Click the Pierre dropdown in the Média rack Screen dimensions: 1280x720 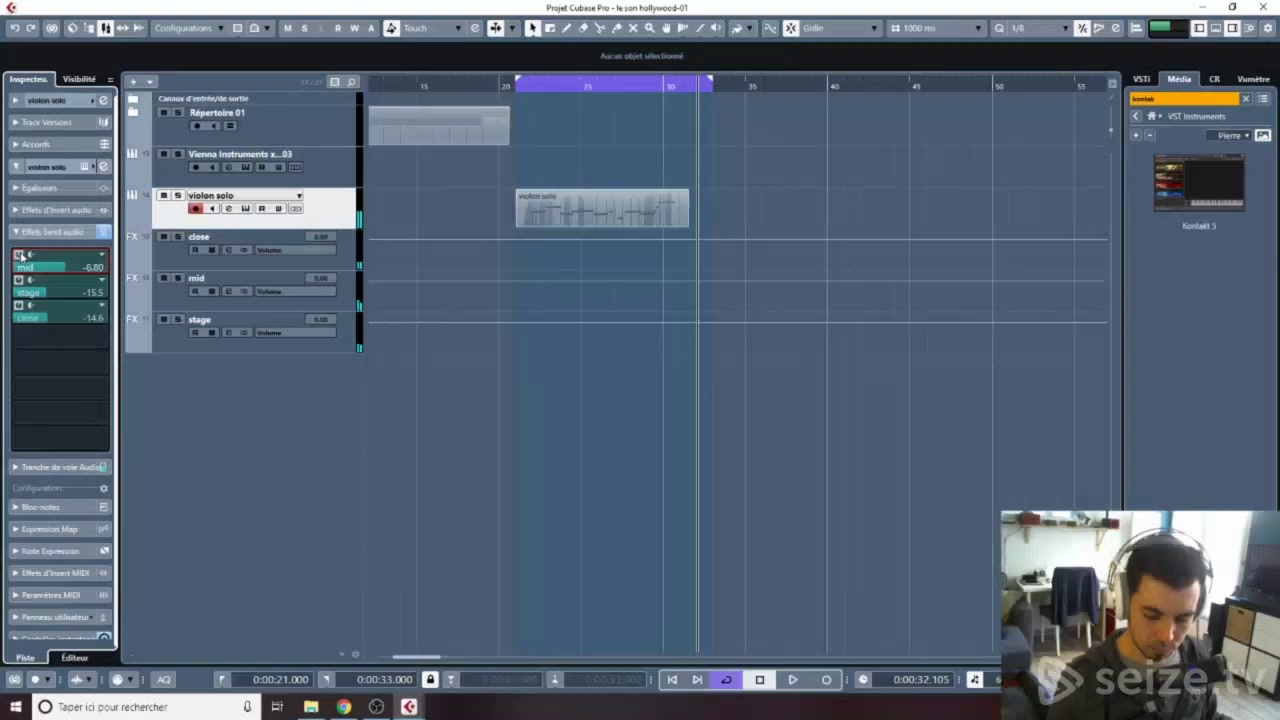click(1231, 135)
